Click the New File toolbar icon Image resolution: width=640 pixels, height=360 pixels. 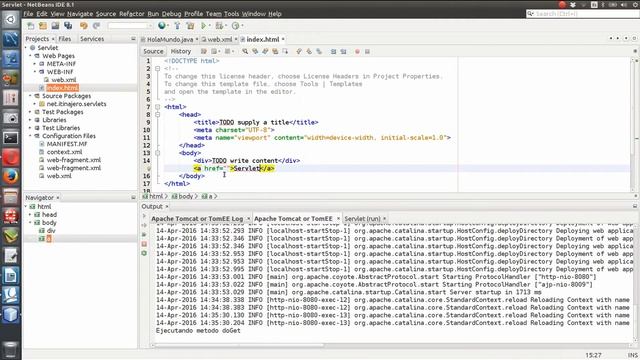pos(31,26)
